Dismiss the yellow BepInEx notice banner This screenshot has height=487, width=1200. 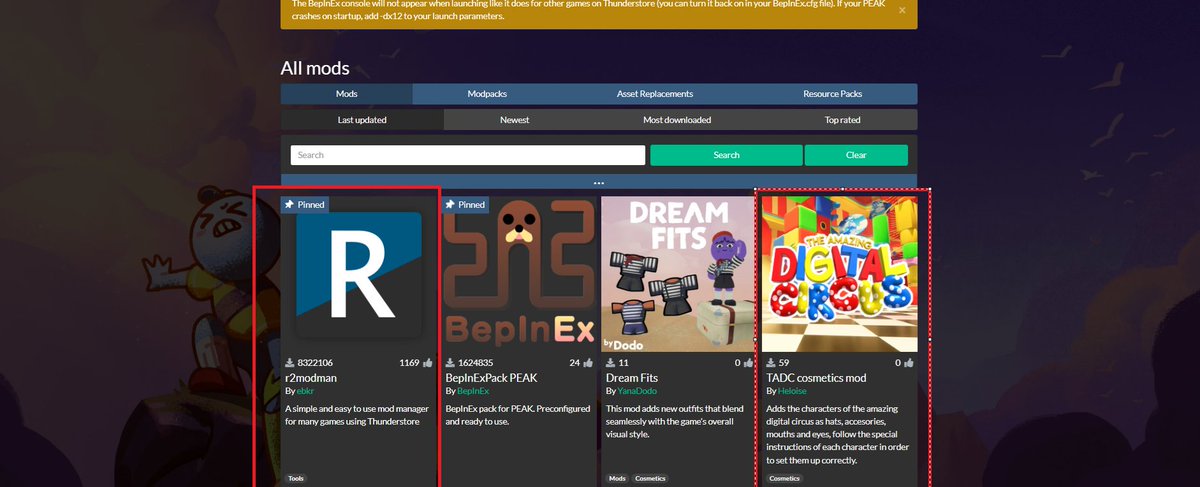click(x=902, y=10)
